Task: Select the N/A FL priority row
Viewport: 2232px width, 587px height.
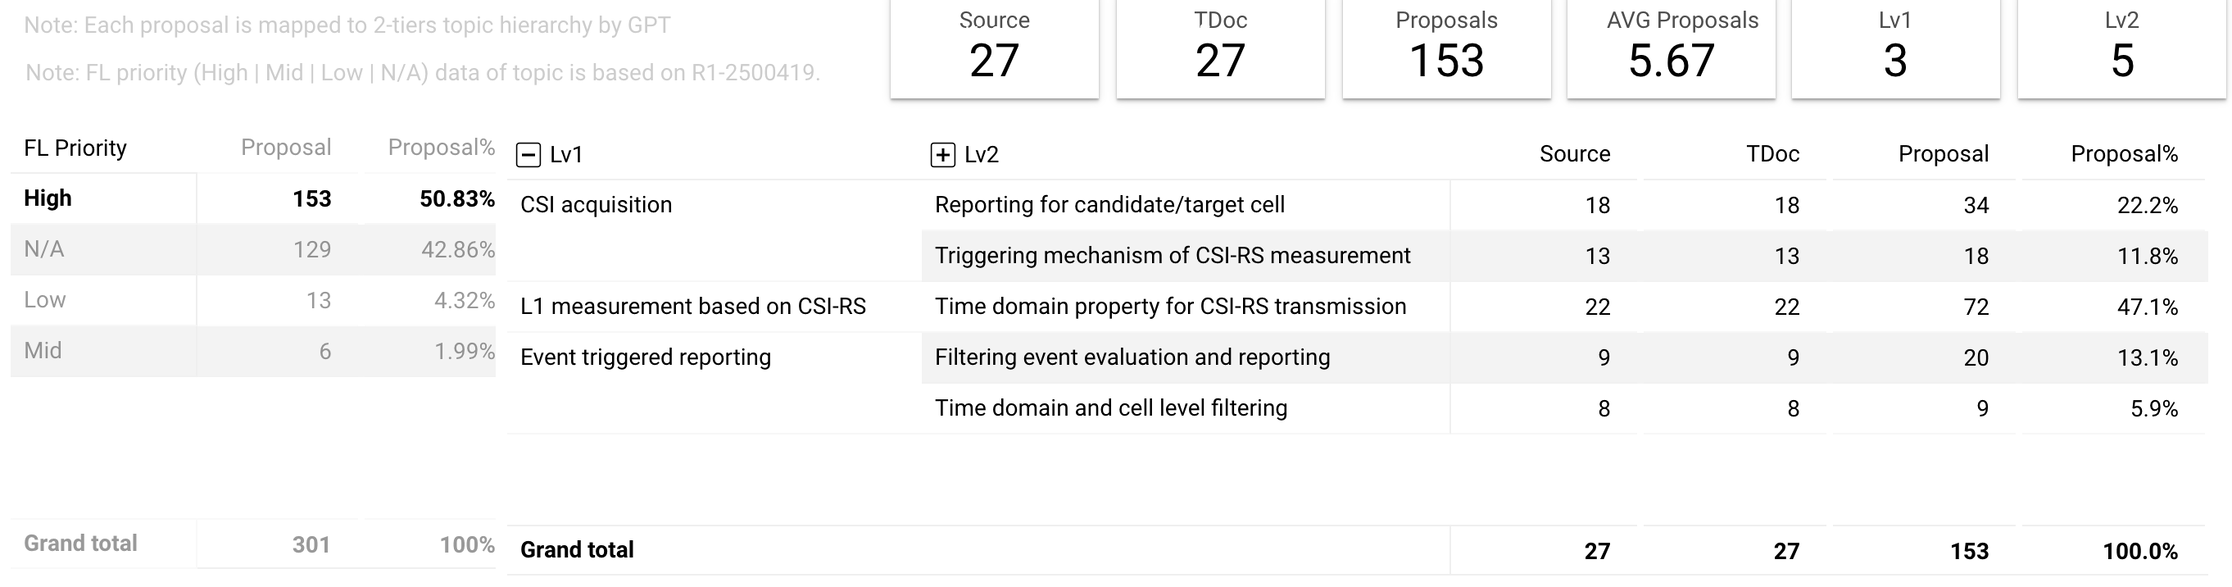Action: tap(253, 249)
